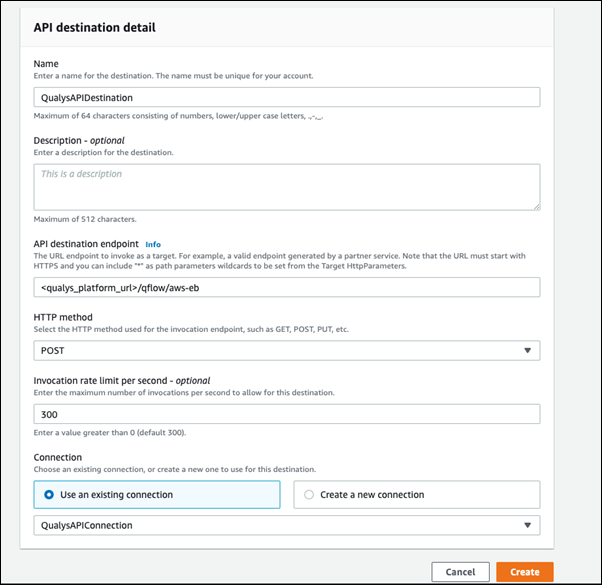This screenshot has height=585, width=602.
Task: Click the Name field containing QualysAPIDestination
Action: (286, 97)
